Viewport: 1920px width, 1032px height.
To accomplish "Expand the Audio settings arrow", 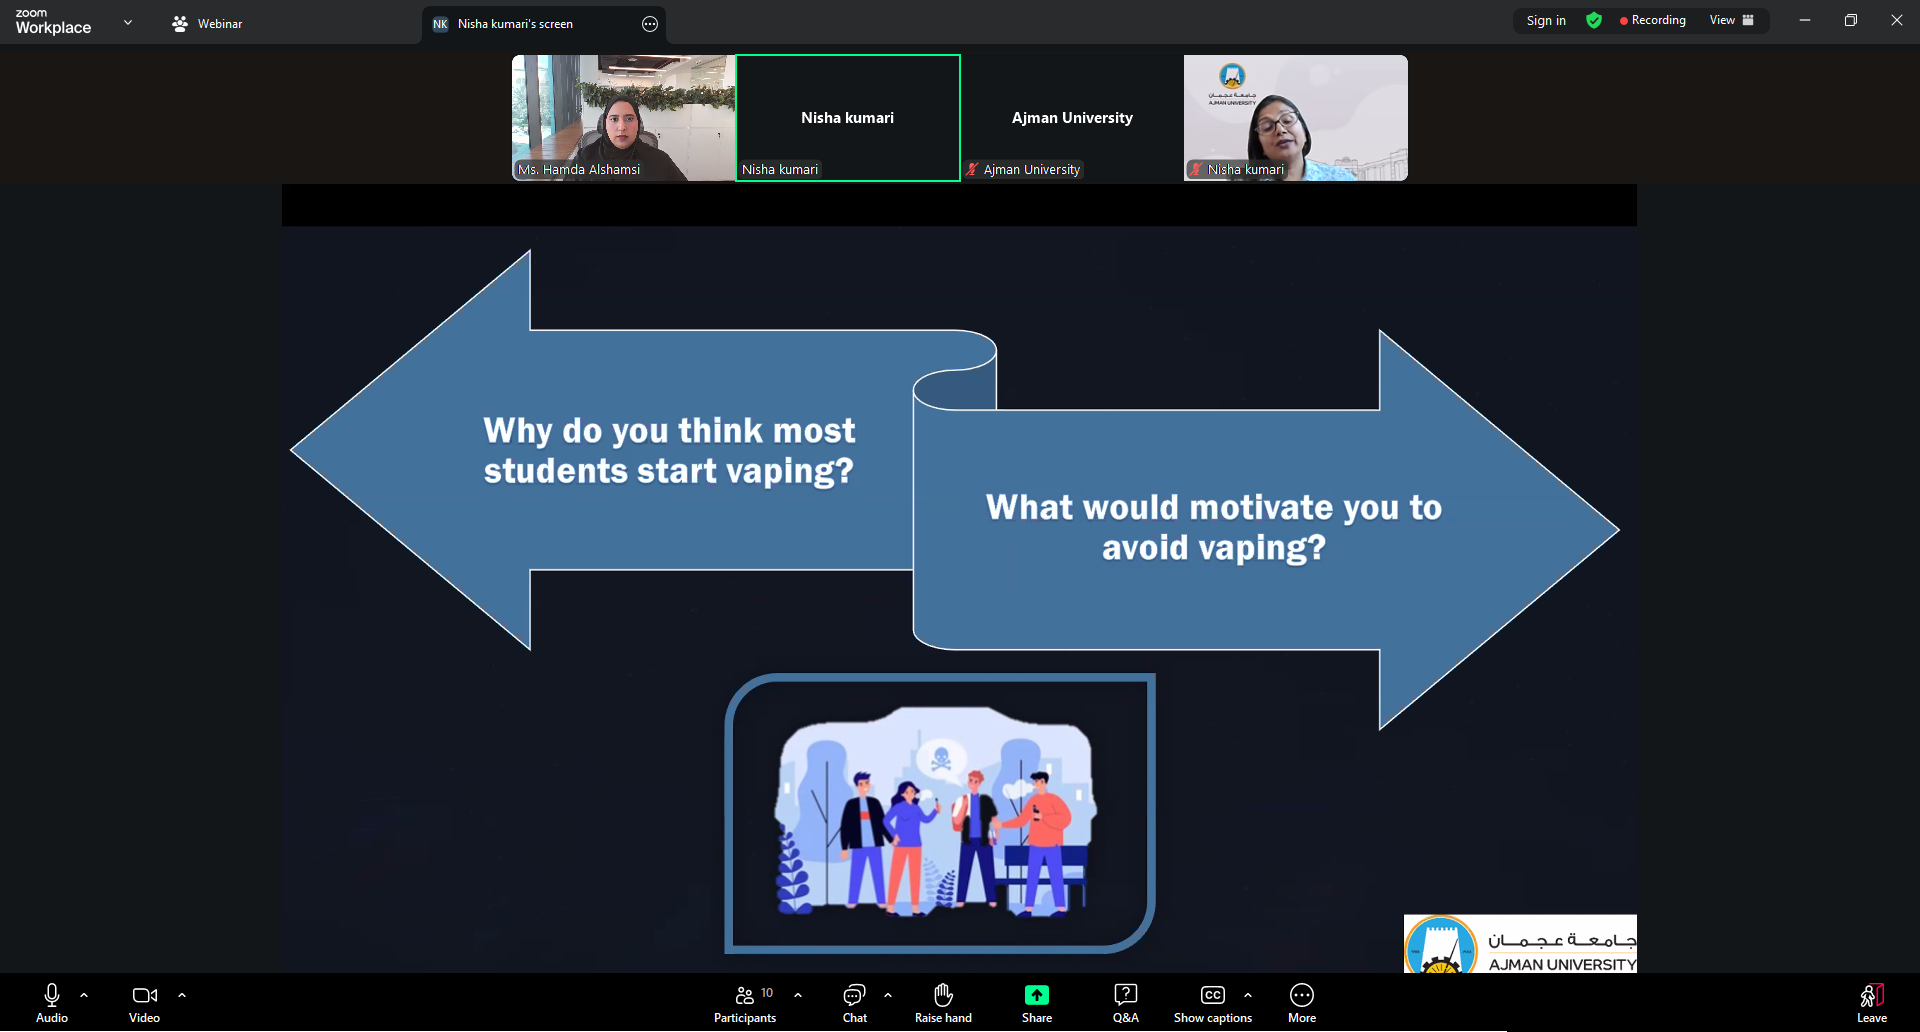I will tap(84, 995).
